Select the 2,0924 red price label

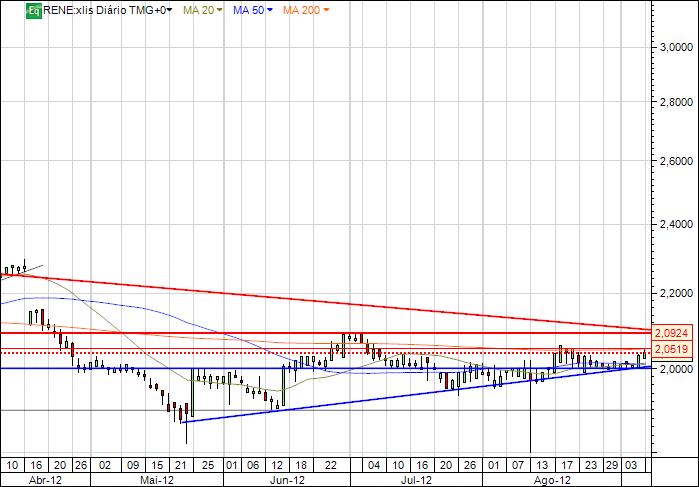click(x=672, y=333)
